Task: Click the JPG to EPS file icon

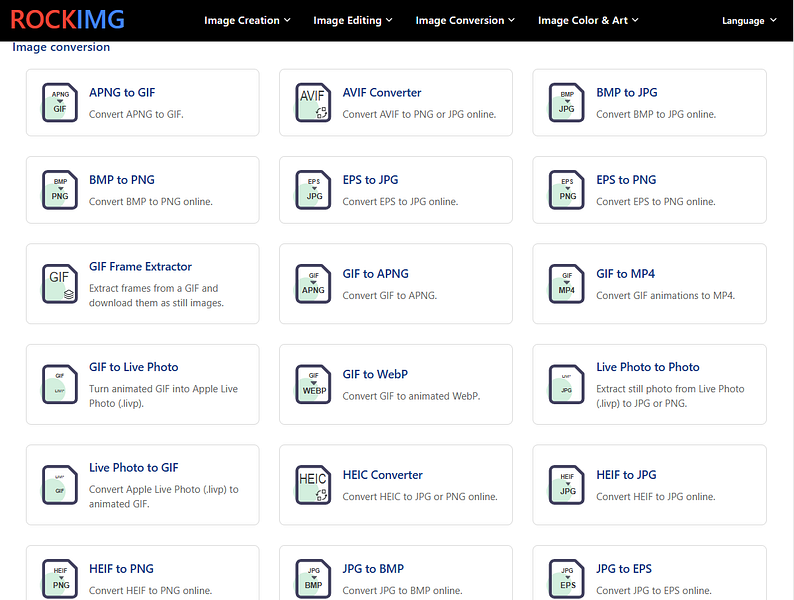Action: pyautogui.click(x=567, y=579)
